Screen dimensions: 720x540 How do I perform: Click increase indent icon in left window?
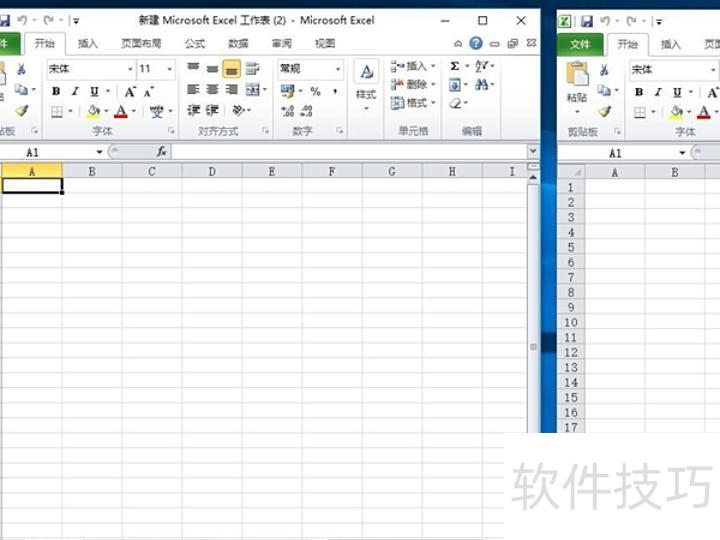click(x=212, y=110)
